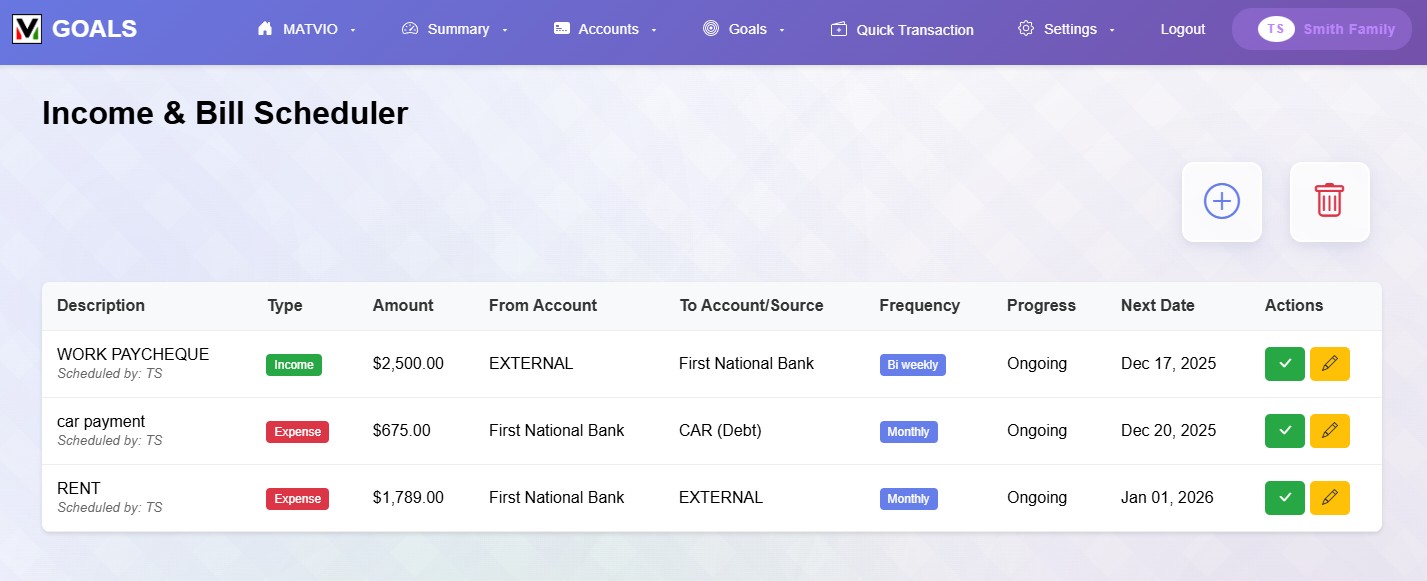Edit the RENT schedule with pencil icon
Screen dimensions: 1427x581
[x=1329, y=498]
